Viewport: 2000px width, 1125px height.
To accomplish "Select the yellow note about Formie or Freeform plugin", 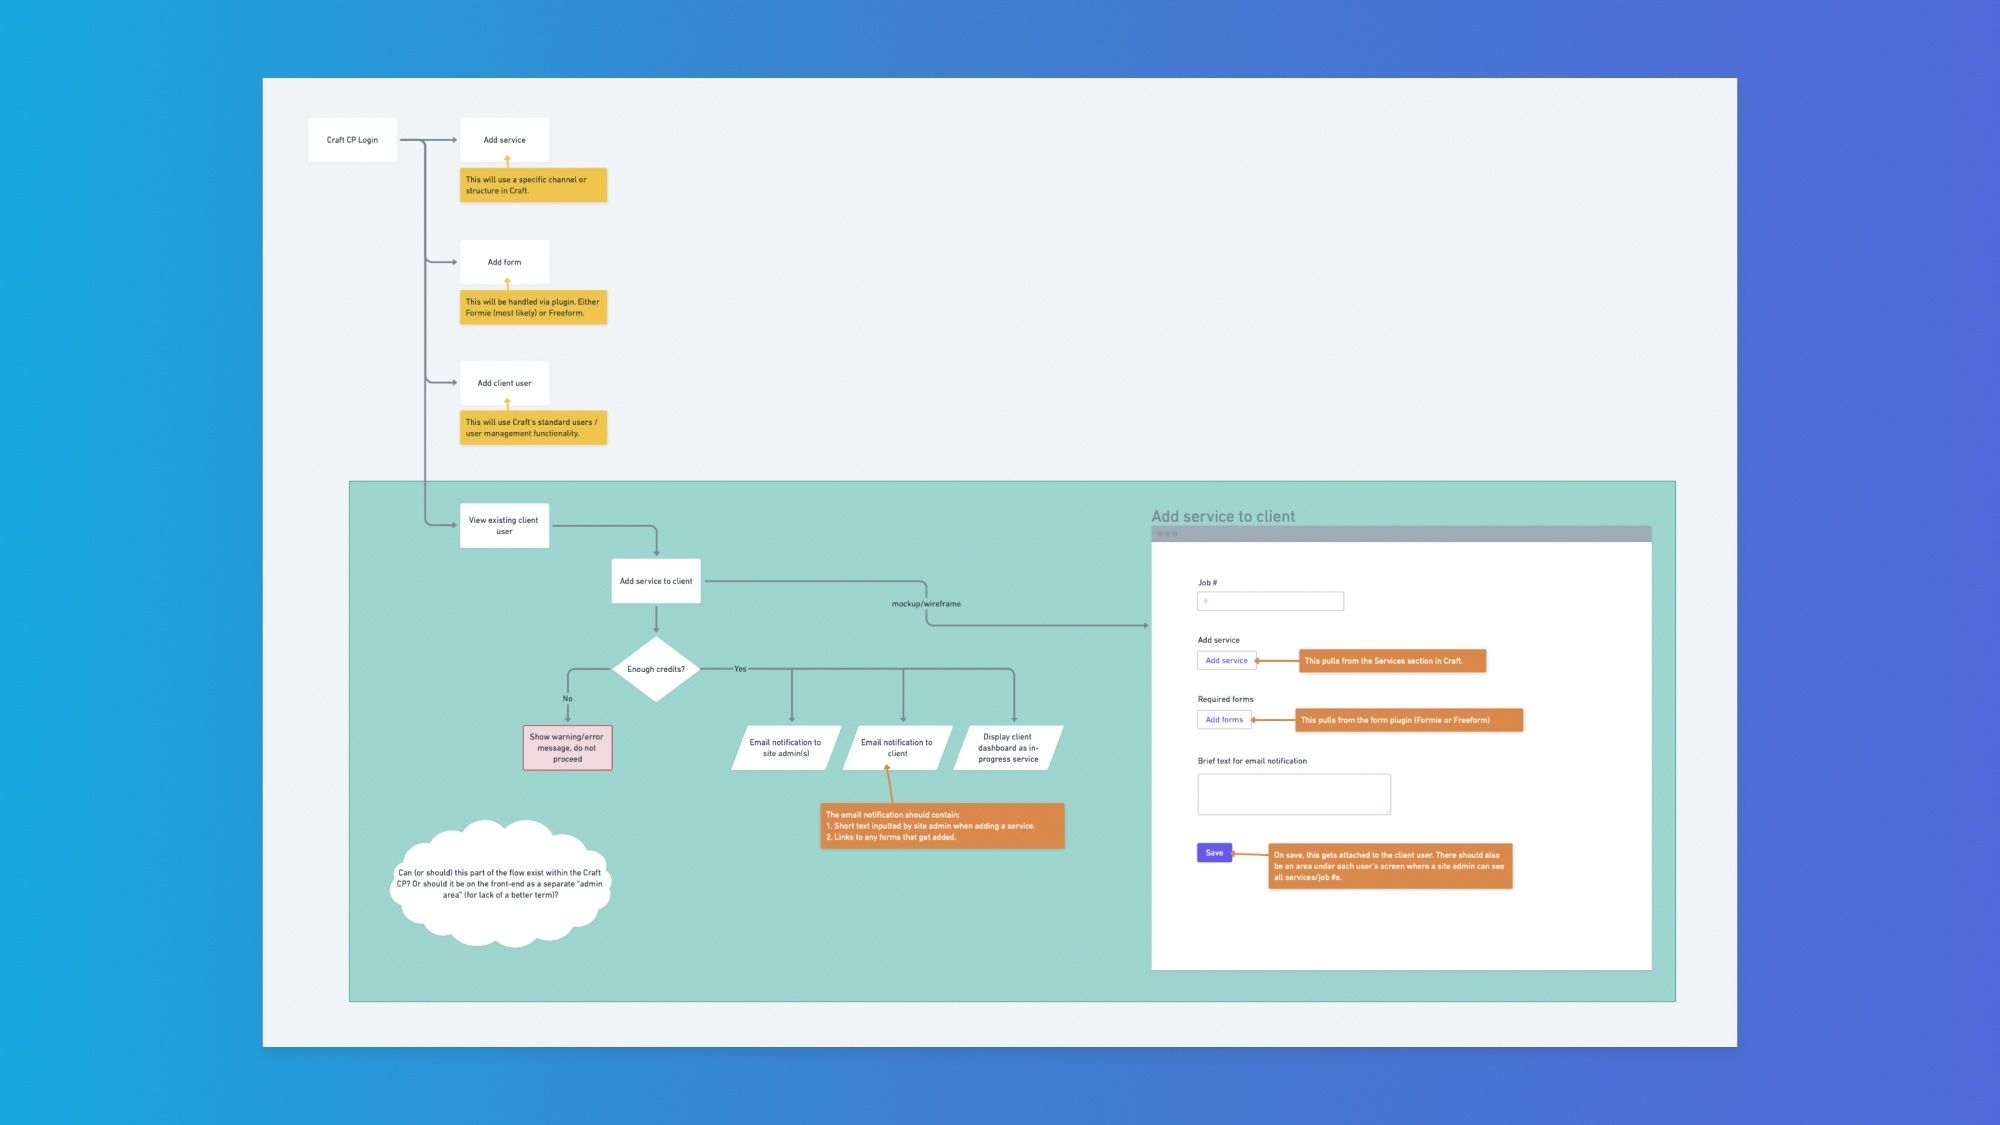I will (x=533, y=307).
